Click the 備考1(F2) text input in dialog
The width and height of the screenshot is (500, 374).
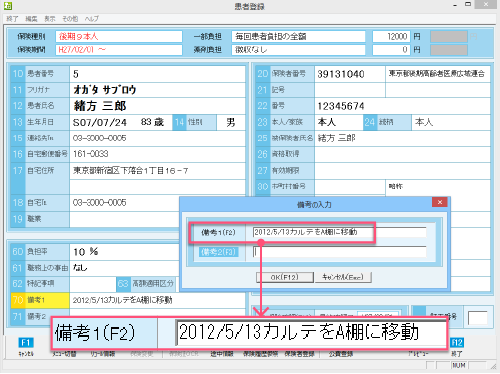(x=339, y=232)
